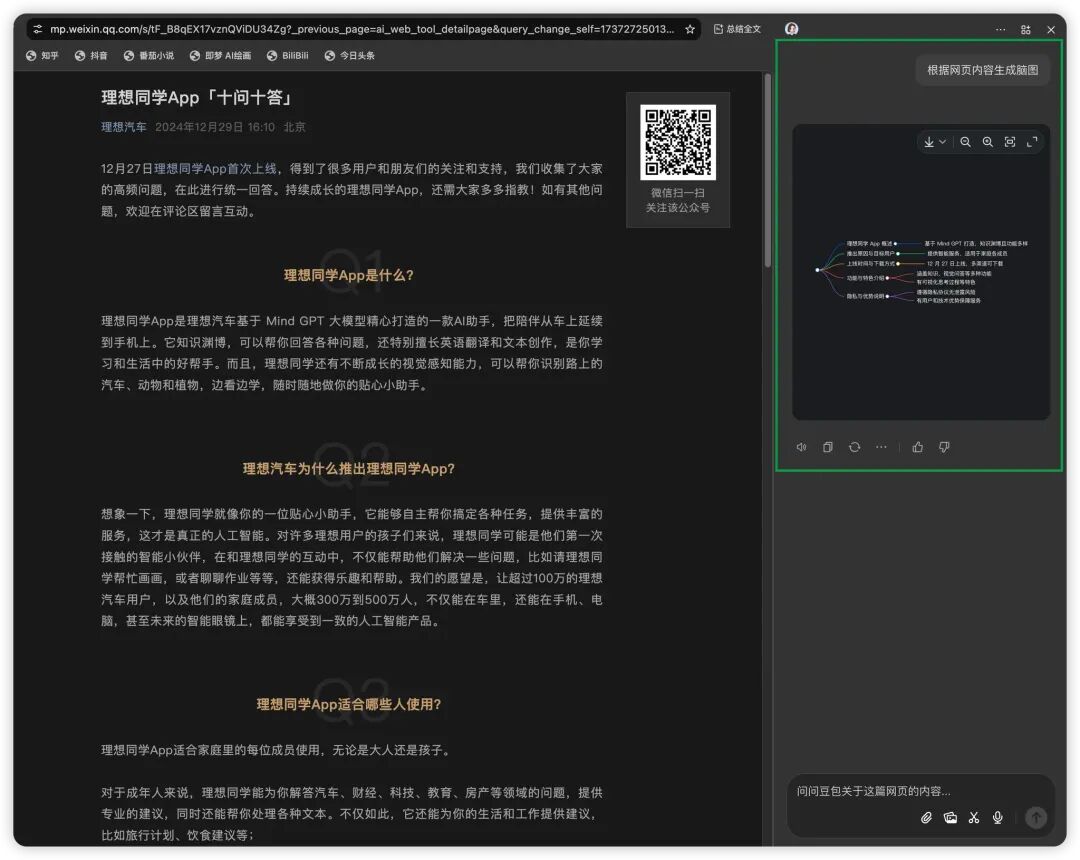Open the 抖音 bookmark

pos(91,56)
